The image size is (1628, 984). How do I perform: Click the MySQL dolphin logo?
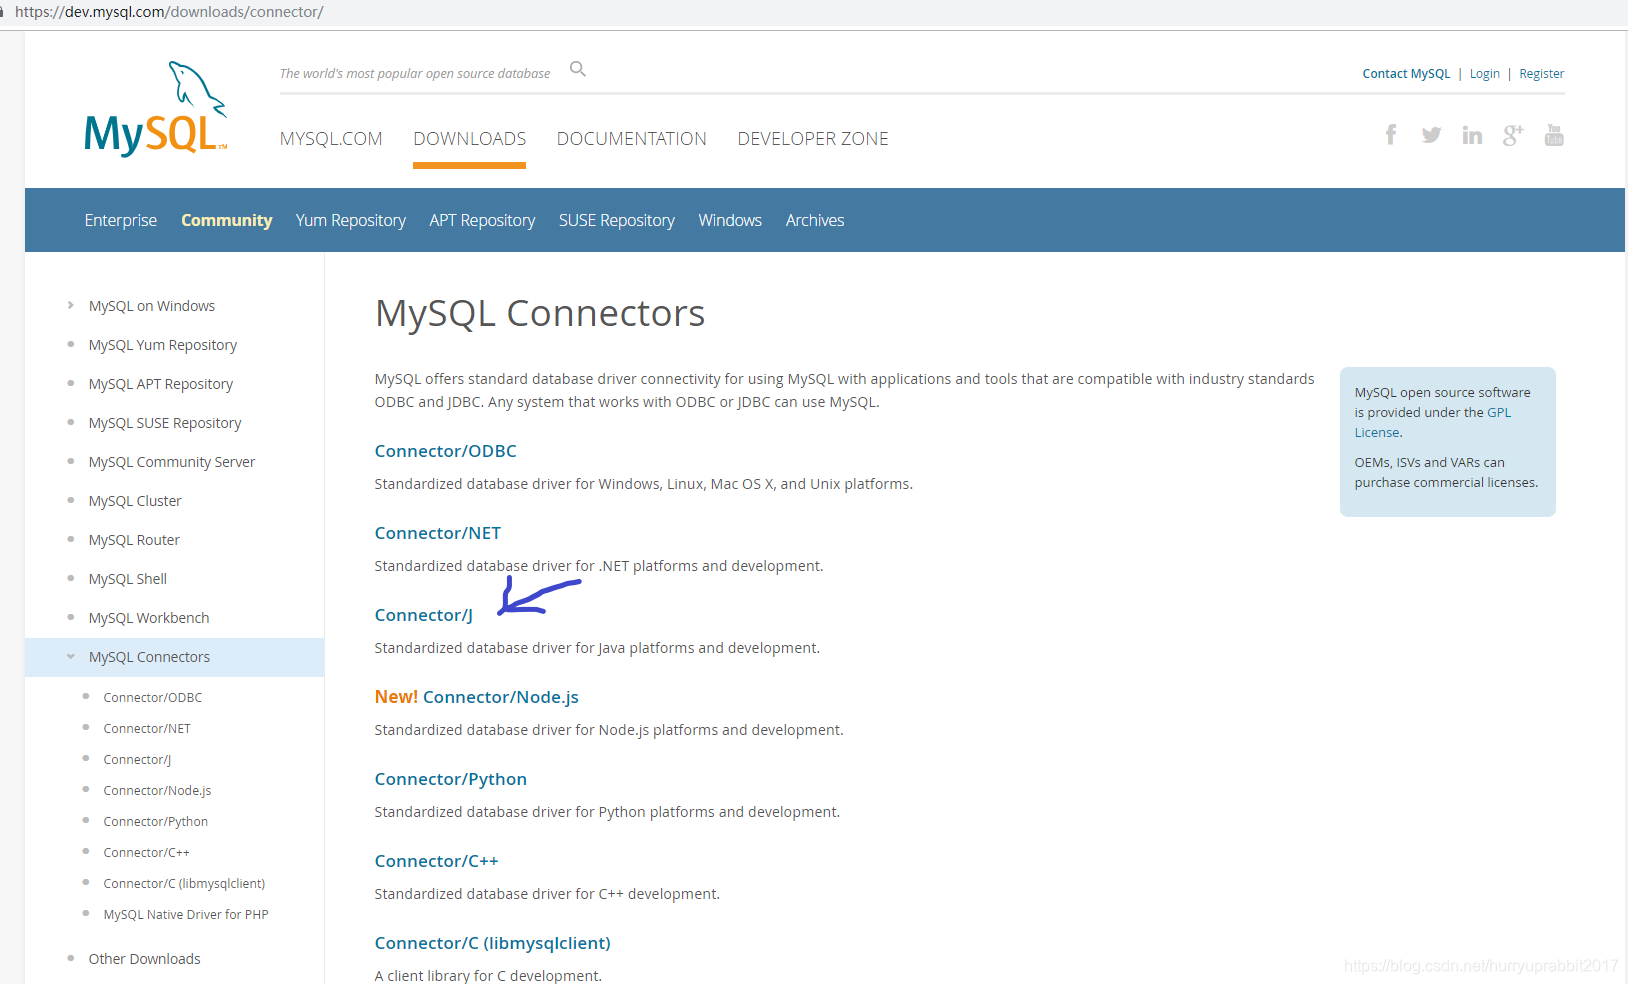point(156,108)
